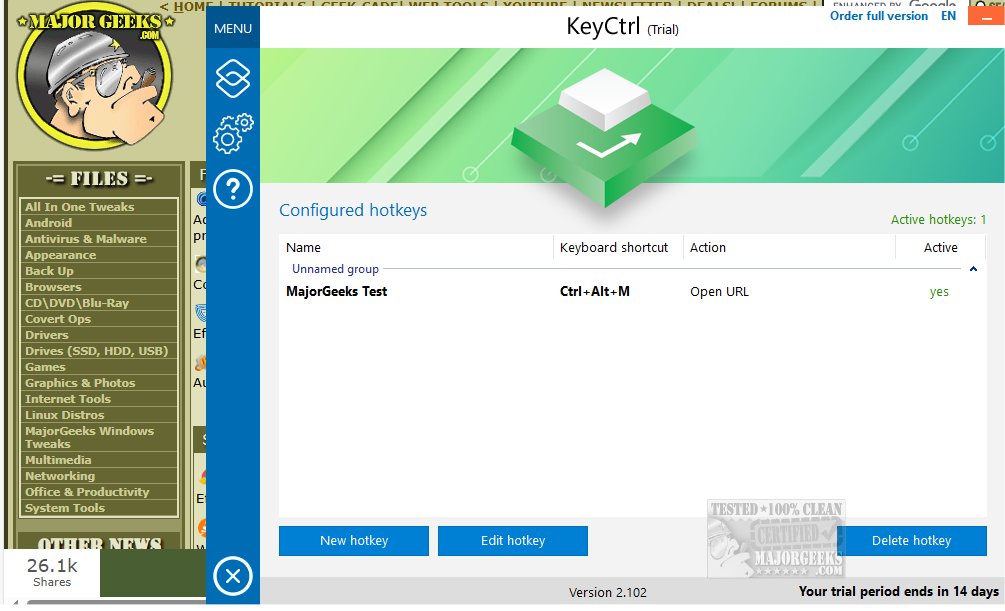Click the orange minimize button of KeyCtrl

point(986,15)
